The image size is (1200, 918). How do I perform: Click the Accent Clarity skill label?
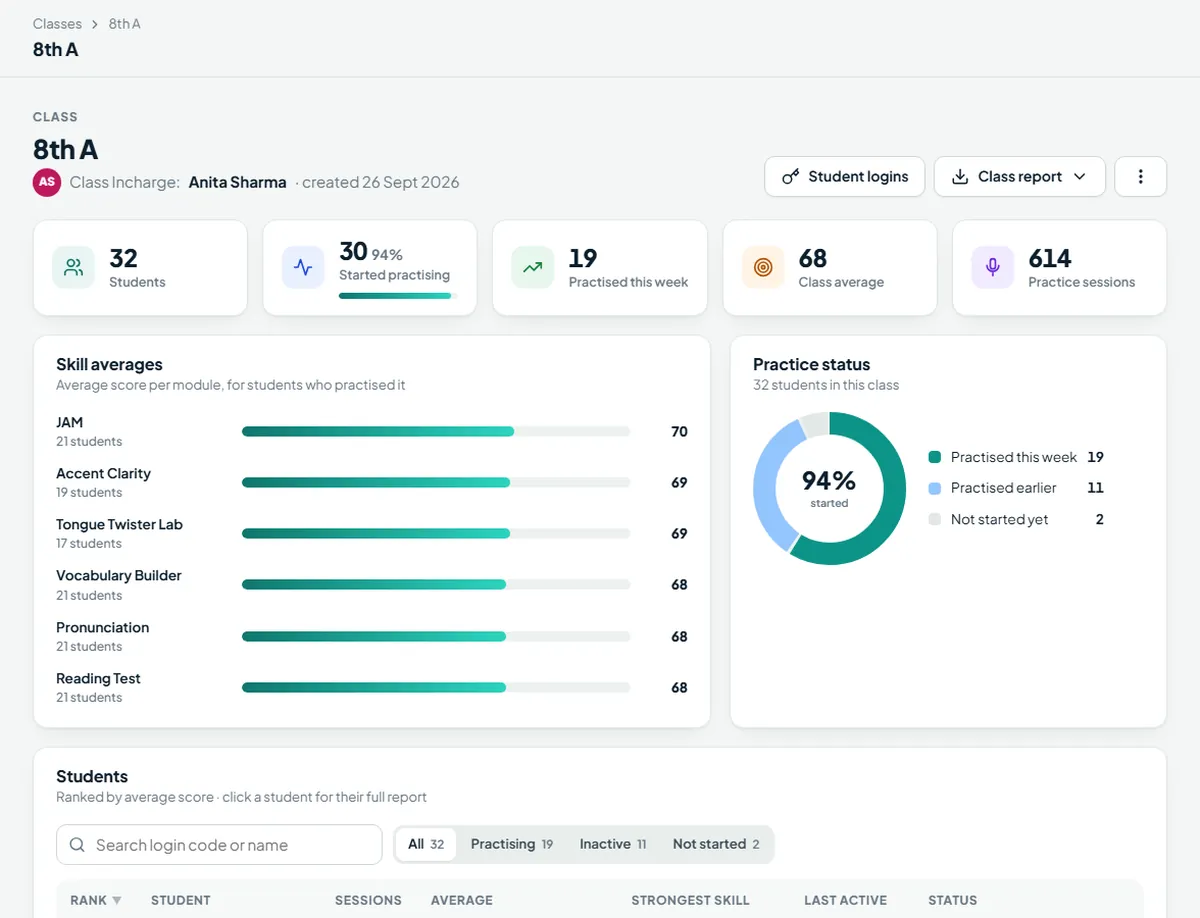(103, 474)
